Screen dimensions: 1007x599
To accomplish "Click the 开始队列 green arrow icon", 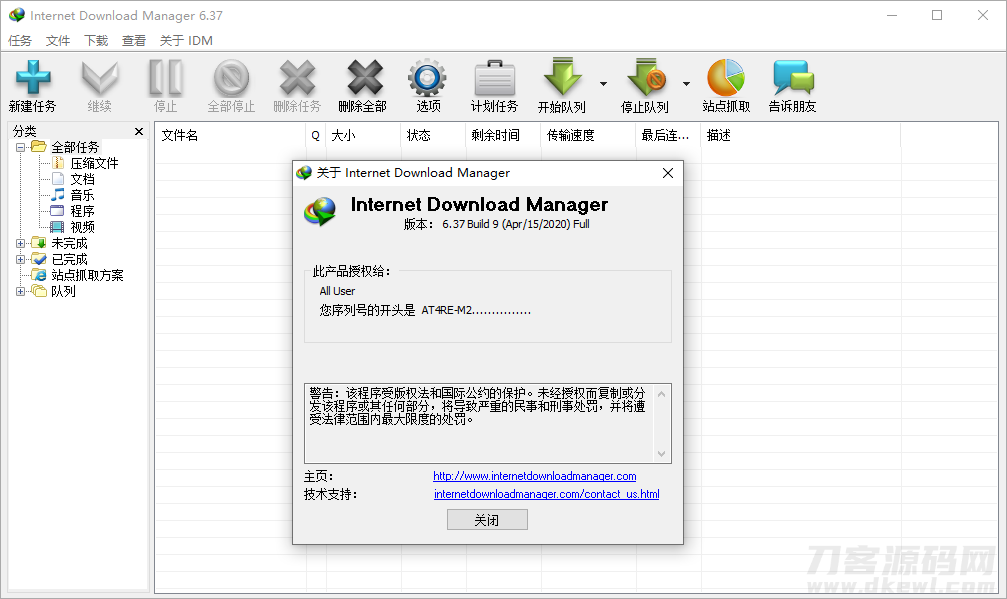I will click(x=562, y=78).
